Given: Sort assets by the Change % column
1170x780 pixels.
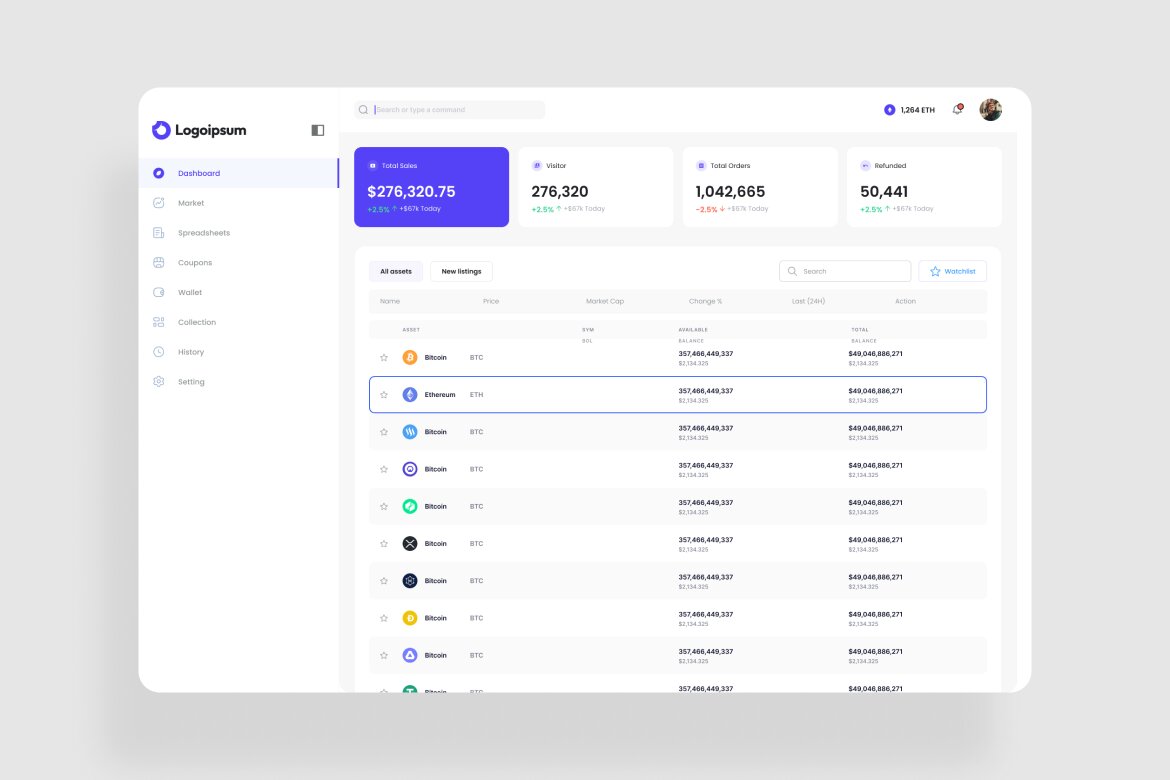Looking at the screenshot, I should 705,301.
